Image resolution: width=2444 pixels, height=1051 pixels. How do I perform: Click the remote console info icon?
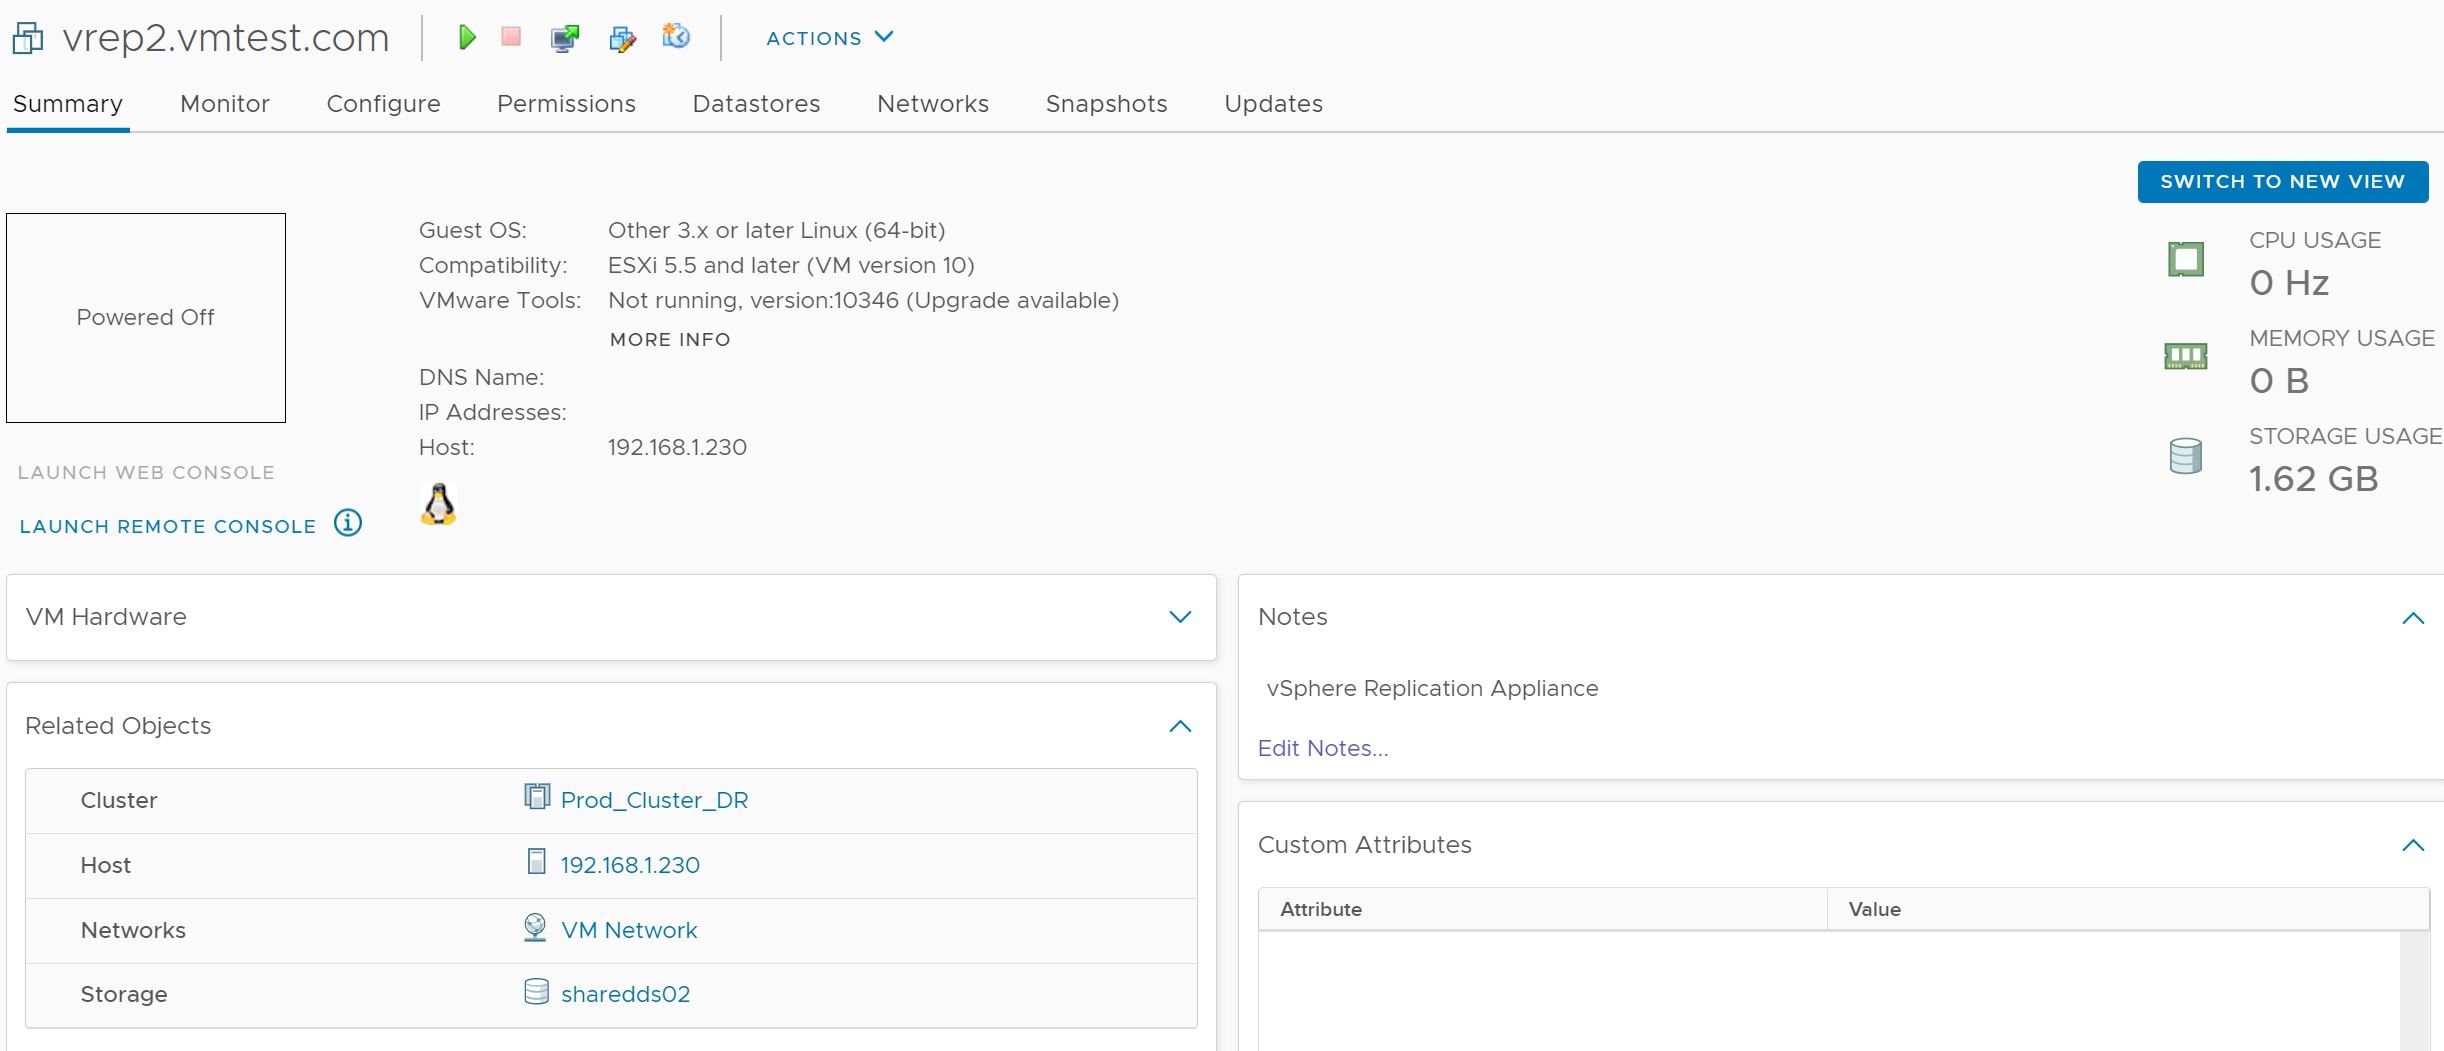click(348, 523)
